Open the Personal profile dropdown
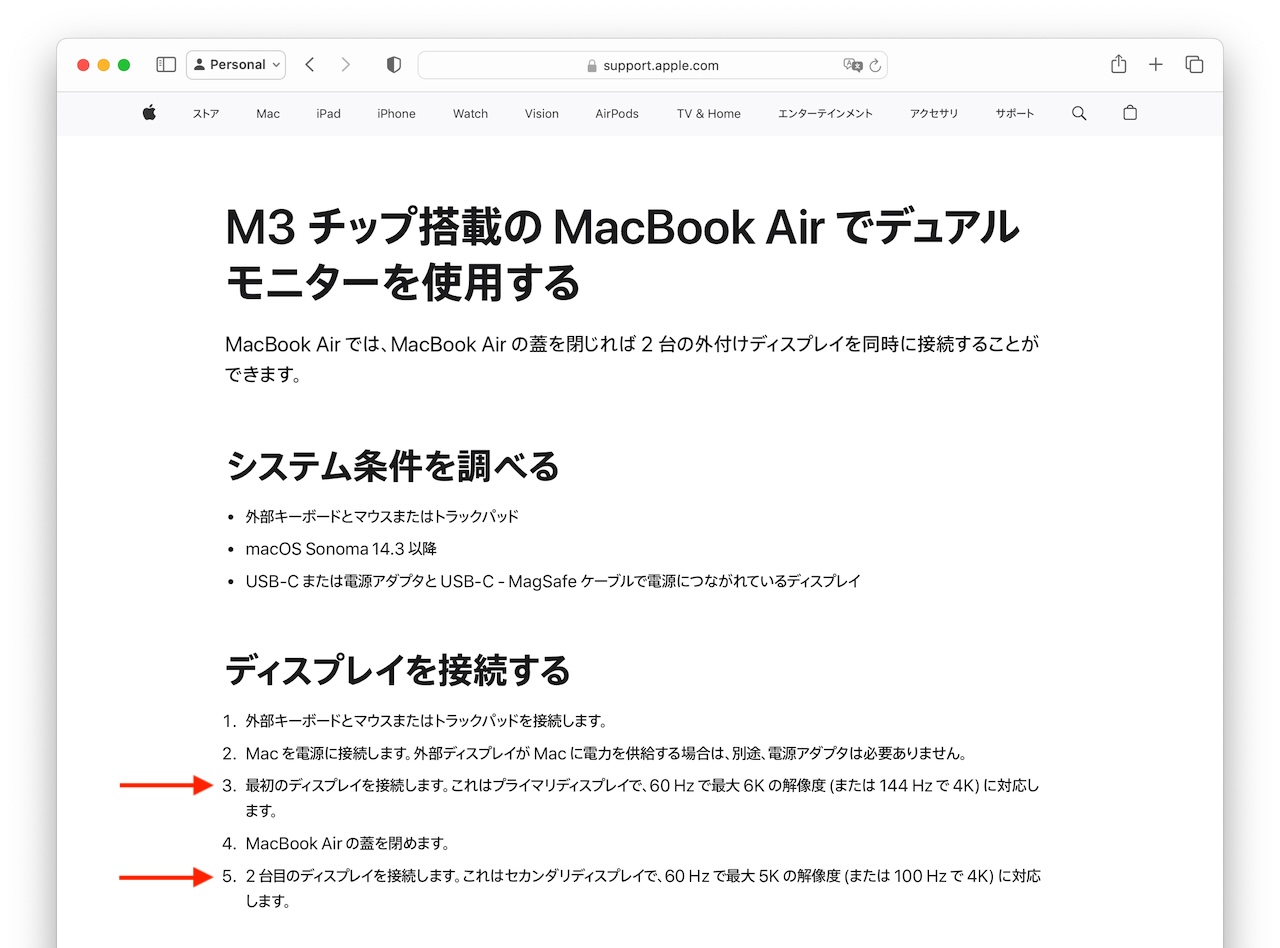Image resolution: width=1280 pixels, height=948 pixels. coord(236,65)
